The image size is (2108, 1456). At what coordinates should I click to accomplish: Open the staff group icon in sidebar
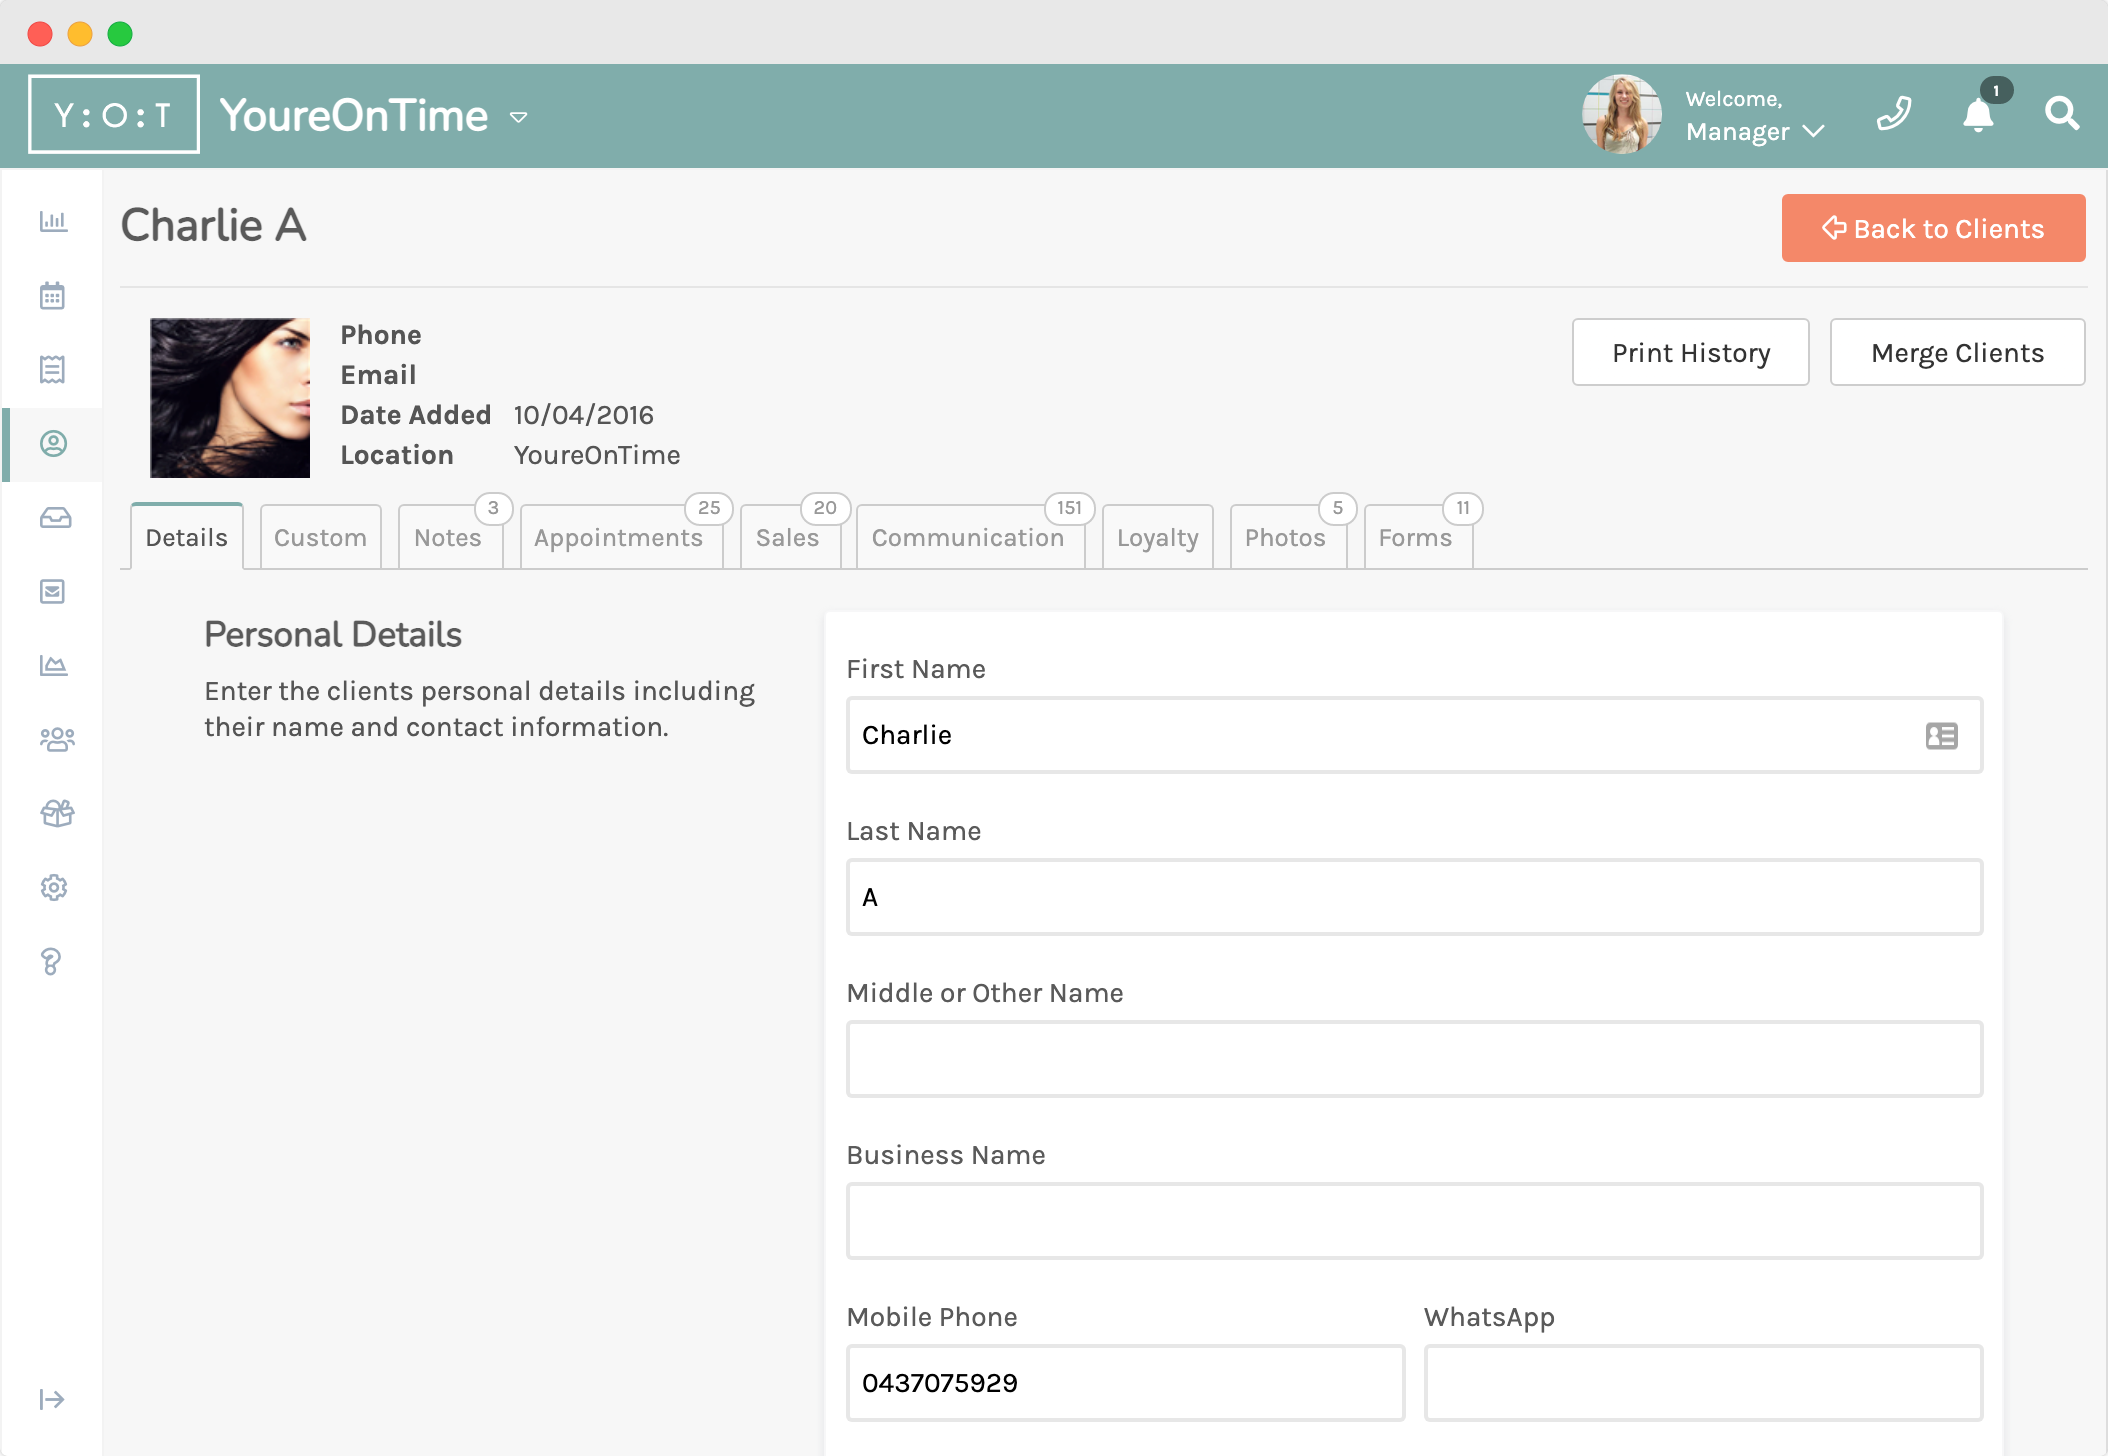(57, 739)
